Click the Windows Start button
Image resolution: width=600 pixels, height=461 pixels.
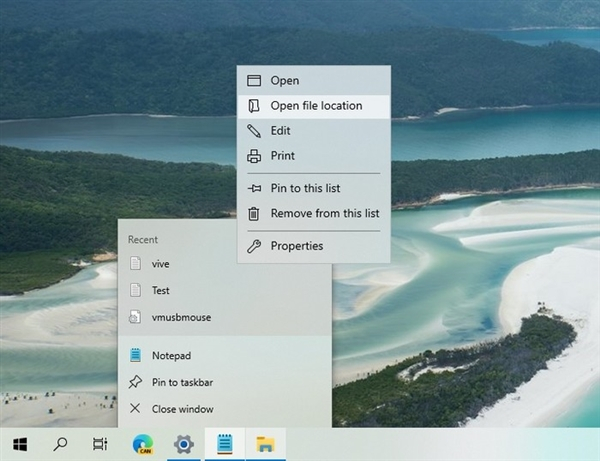[x=20, y=443]
